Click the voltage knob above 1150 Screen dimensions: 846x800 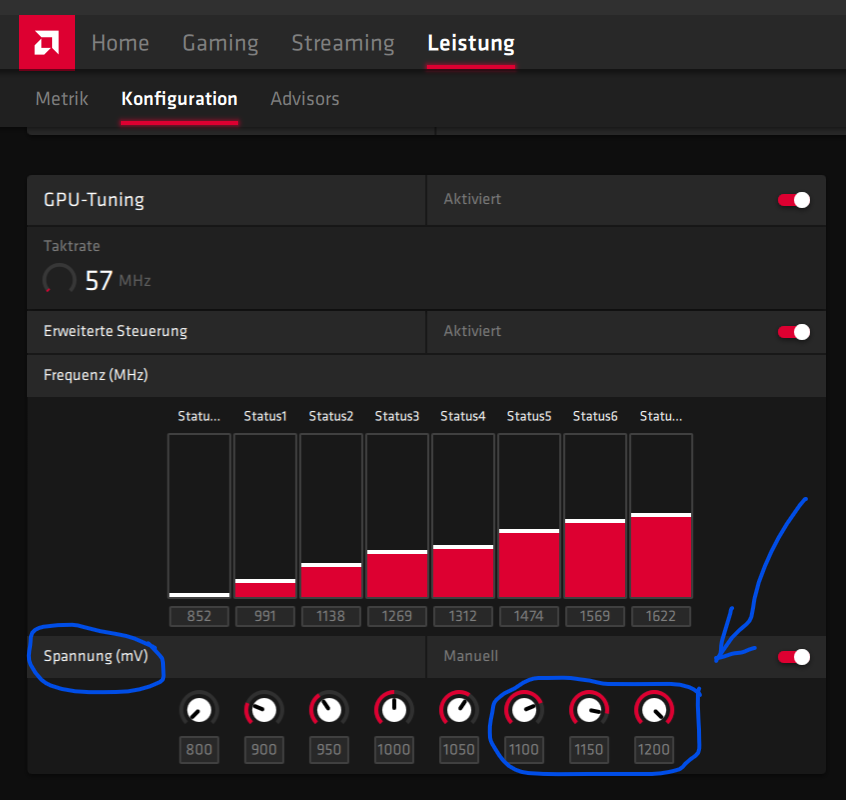click(589, 710)
